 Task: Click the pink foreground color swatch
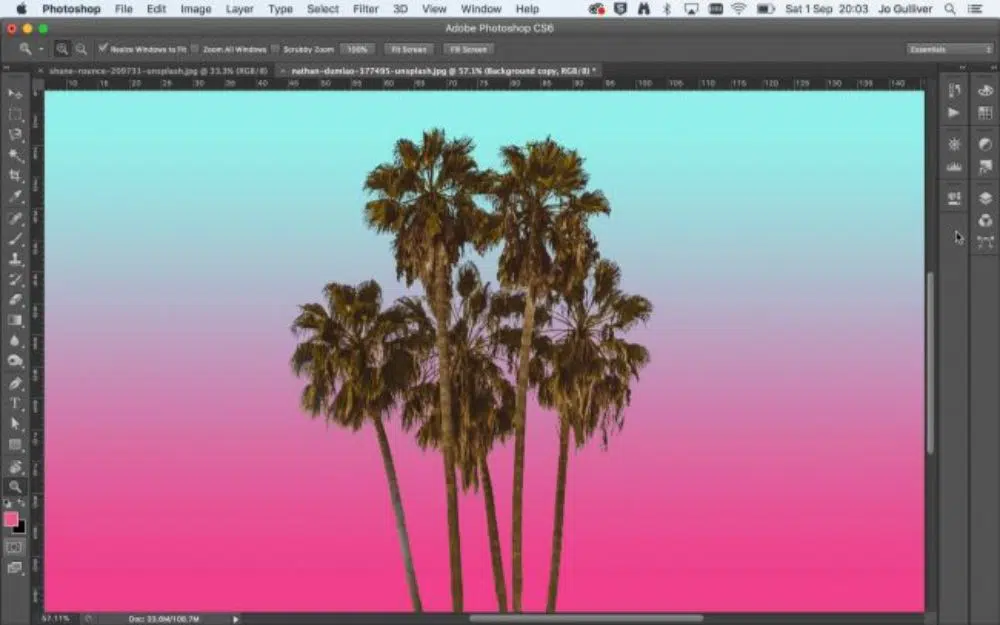point(11,519)
